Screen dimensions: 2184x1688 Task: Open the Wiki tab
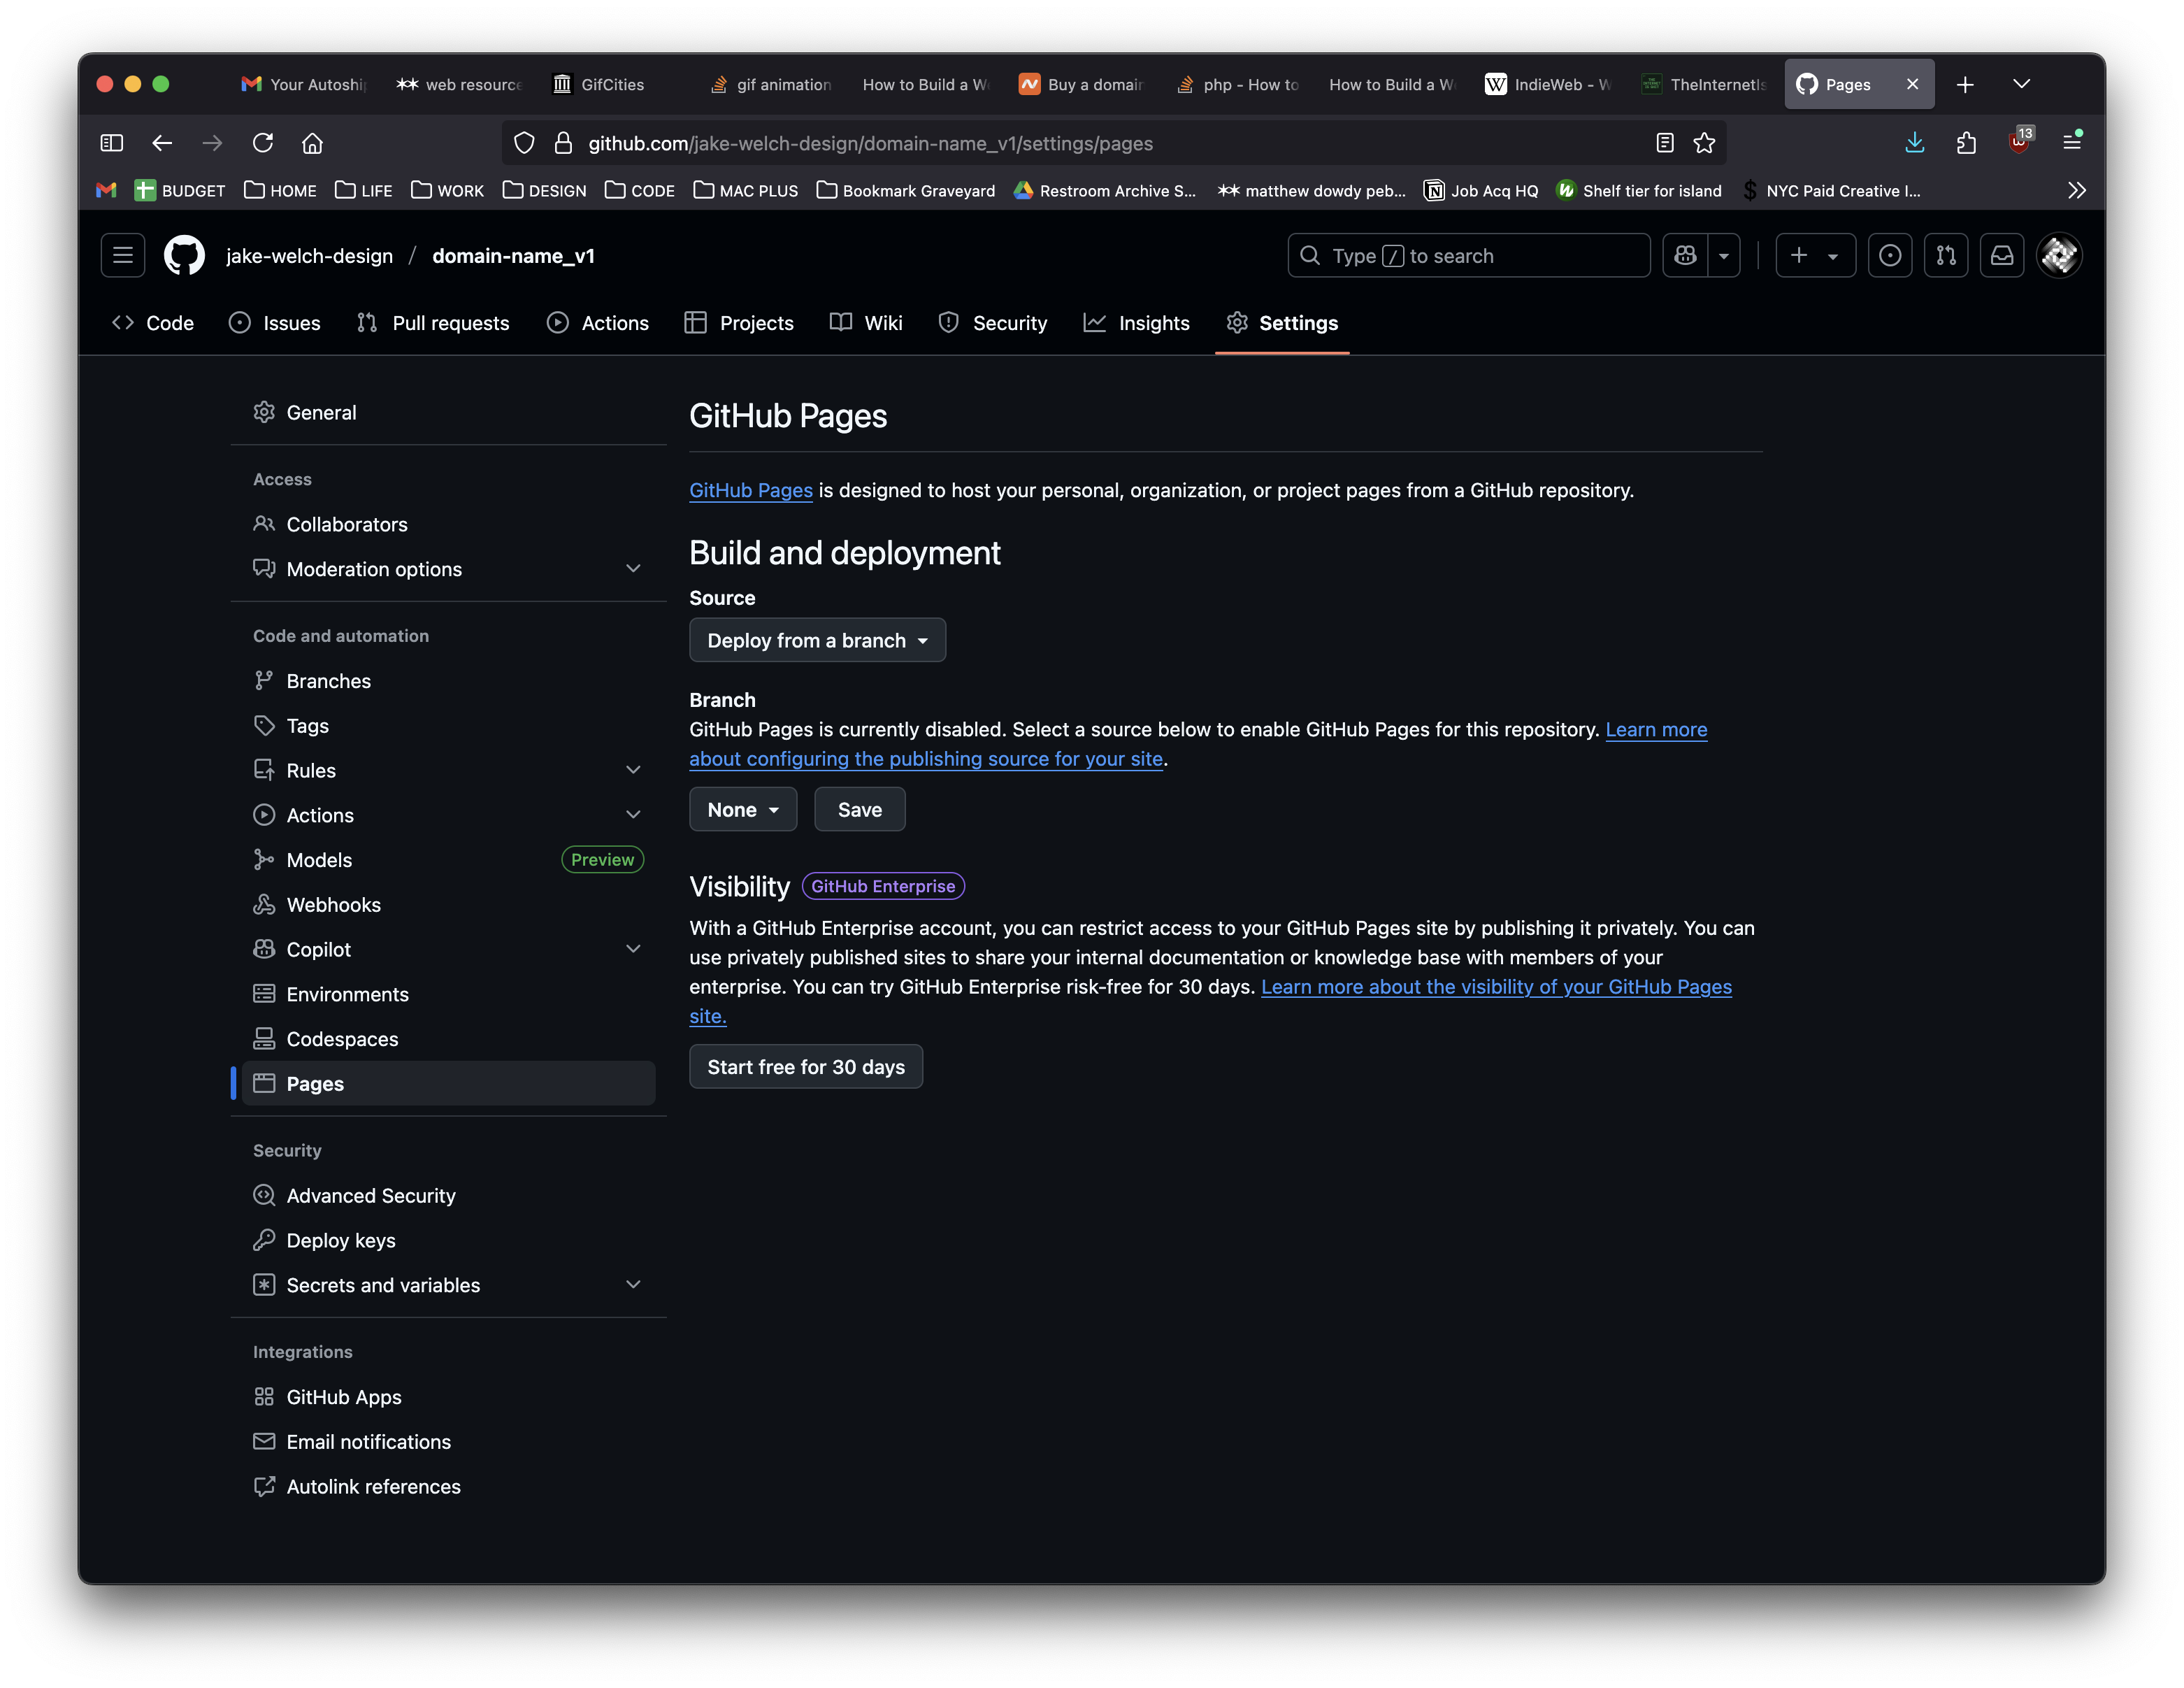pos(866,323)
